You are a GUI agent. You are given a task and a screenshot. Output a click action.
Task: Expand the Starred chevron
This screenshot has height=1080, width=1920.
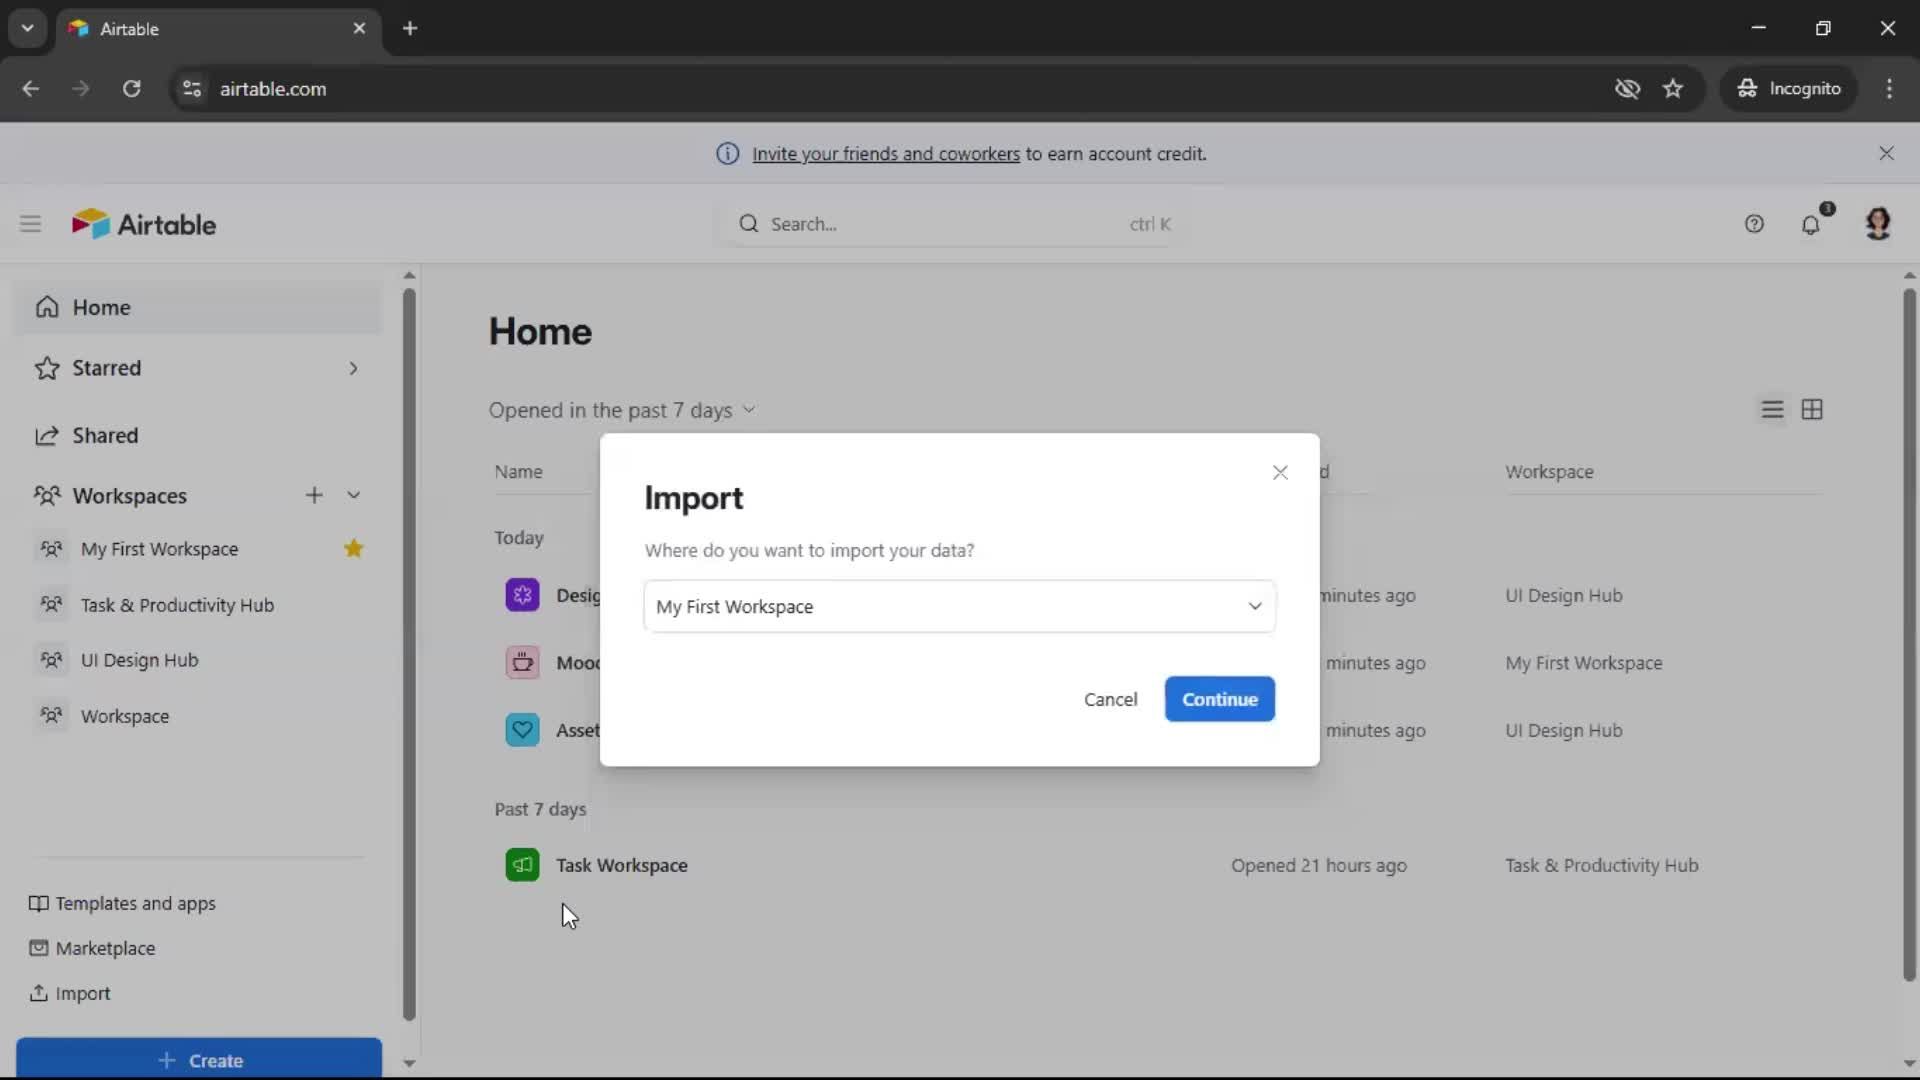coord(353,369)
